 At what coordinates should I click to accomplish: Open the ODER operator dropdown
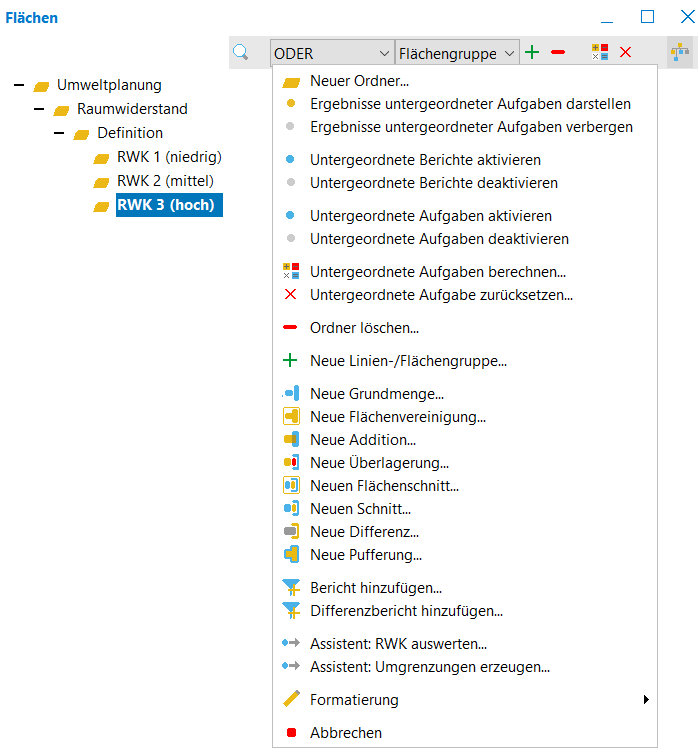[332, 53]
